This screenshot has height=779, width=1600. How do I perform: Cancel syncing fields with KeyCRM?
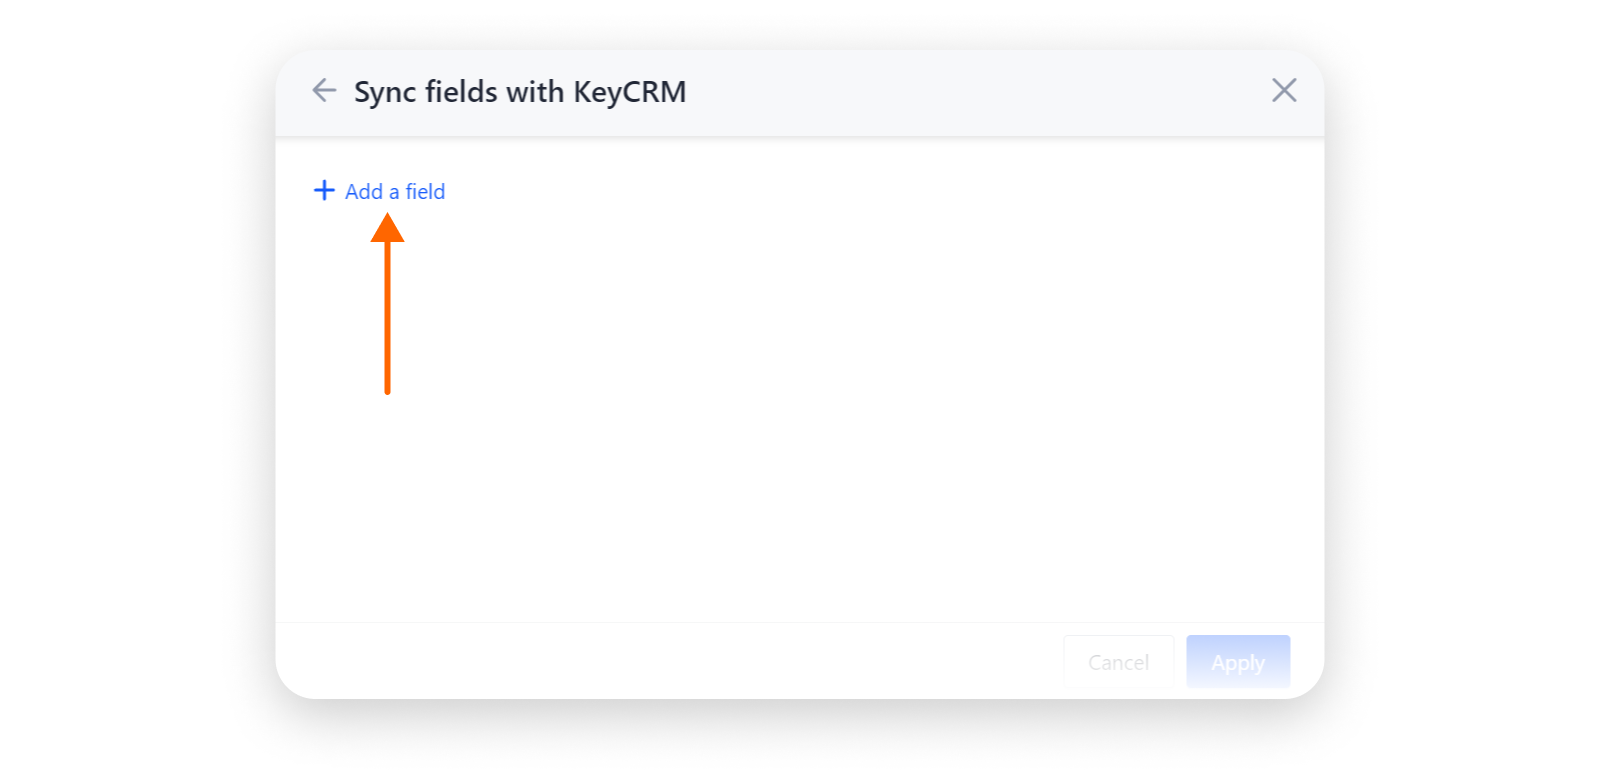click(1118, 662)
